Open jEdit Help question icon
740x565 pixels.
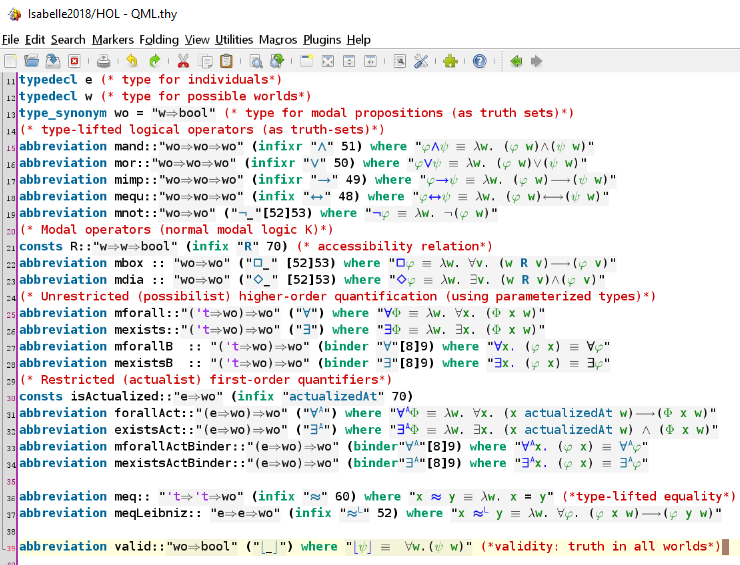tap(479, 61)
